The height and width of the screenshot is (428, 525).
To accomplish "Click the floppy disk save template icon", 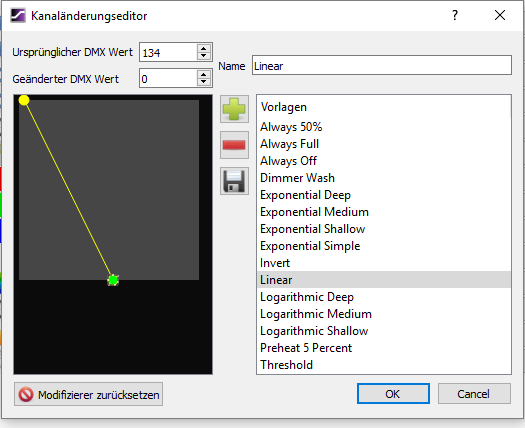I will [234, 181].
